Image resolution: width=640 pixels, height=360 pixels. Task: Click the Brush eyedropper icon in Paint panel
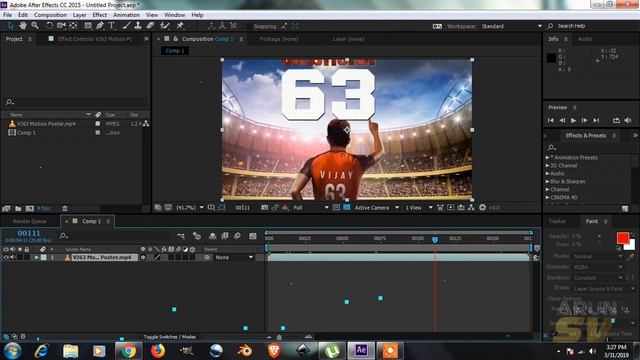click(631, 257)
